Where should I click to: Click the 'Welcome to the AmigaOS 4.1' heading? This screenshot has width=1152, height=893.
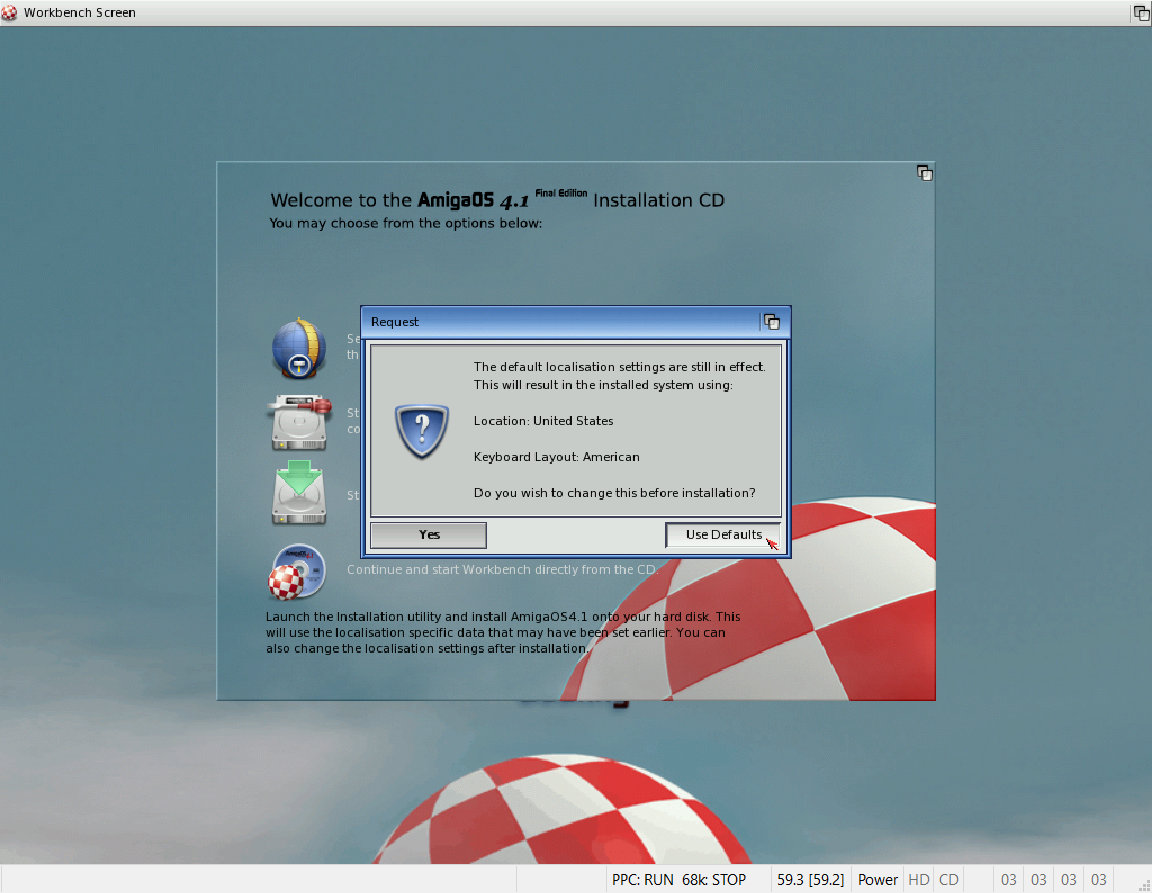pos(497,200)
